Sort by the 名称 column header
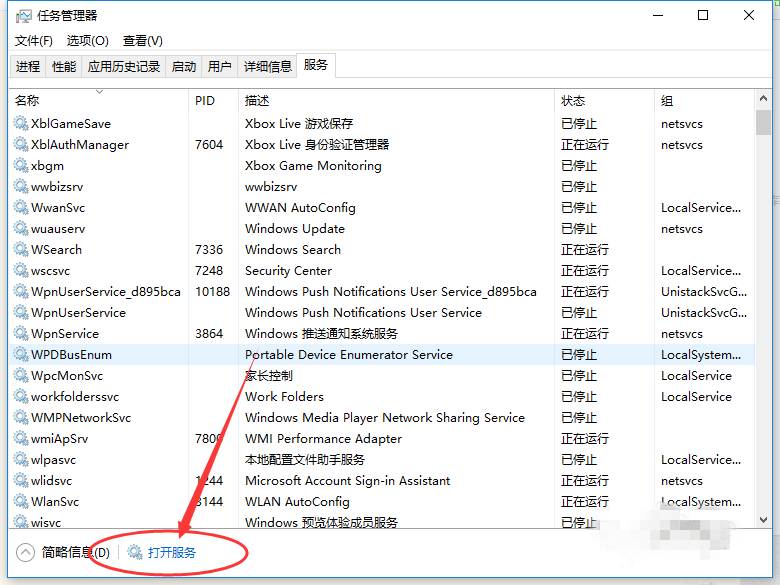 [x=98, y=100]
